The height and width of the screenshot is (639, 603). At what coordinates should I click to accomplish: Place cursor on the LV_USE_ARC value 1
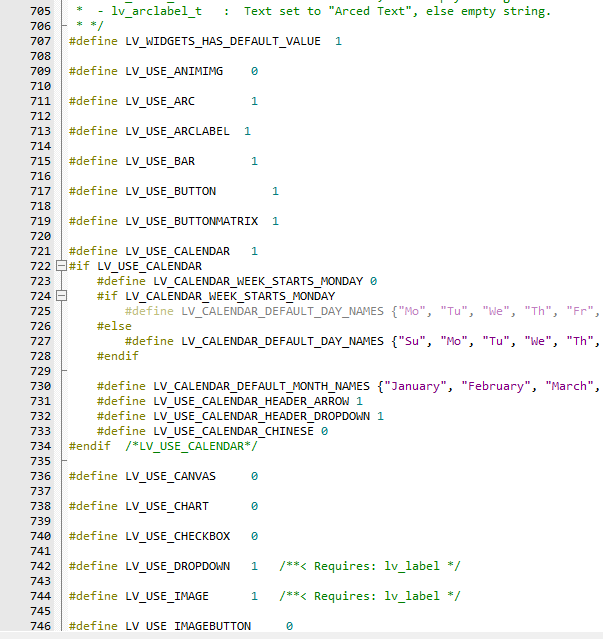(x=254, y=101)
